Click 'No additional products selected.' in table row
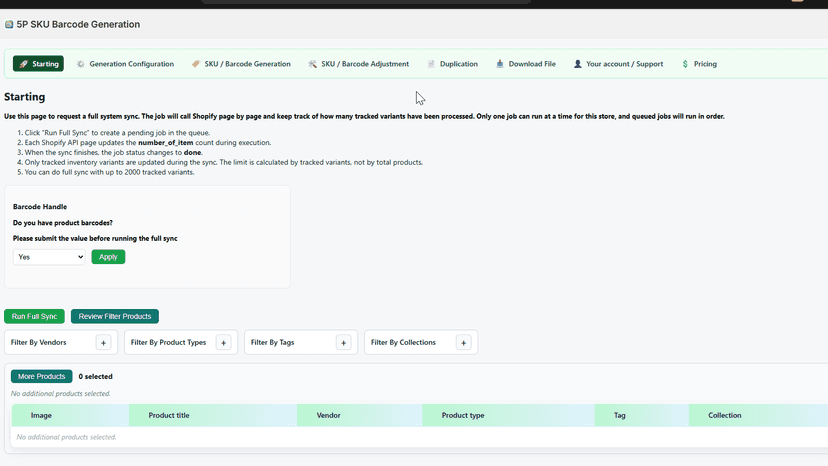 (x=67, y=437)
